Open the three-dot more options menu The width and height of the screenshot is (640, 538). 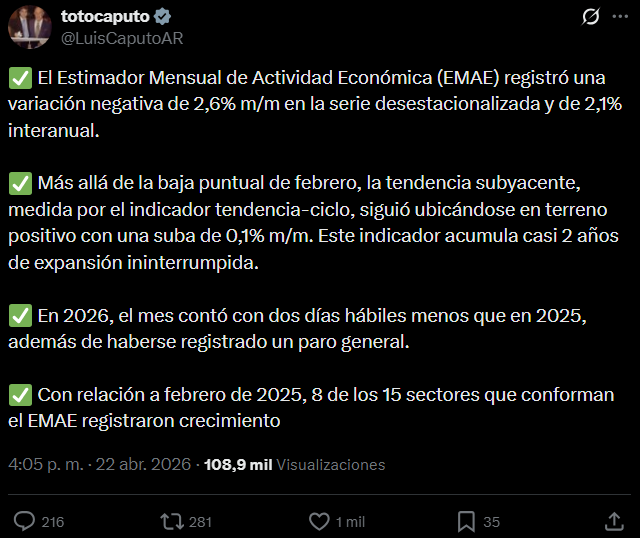point(620,17)
